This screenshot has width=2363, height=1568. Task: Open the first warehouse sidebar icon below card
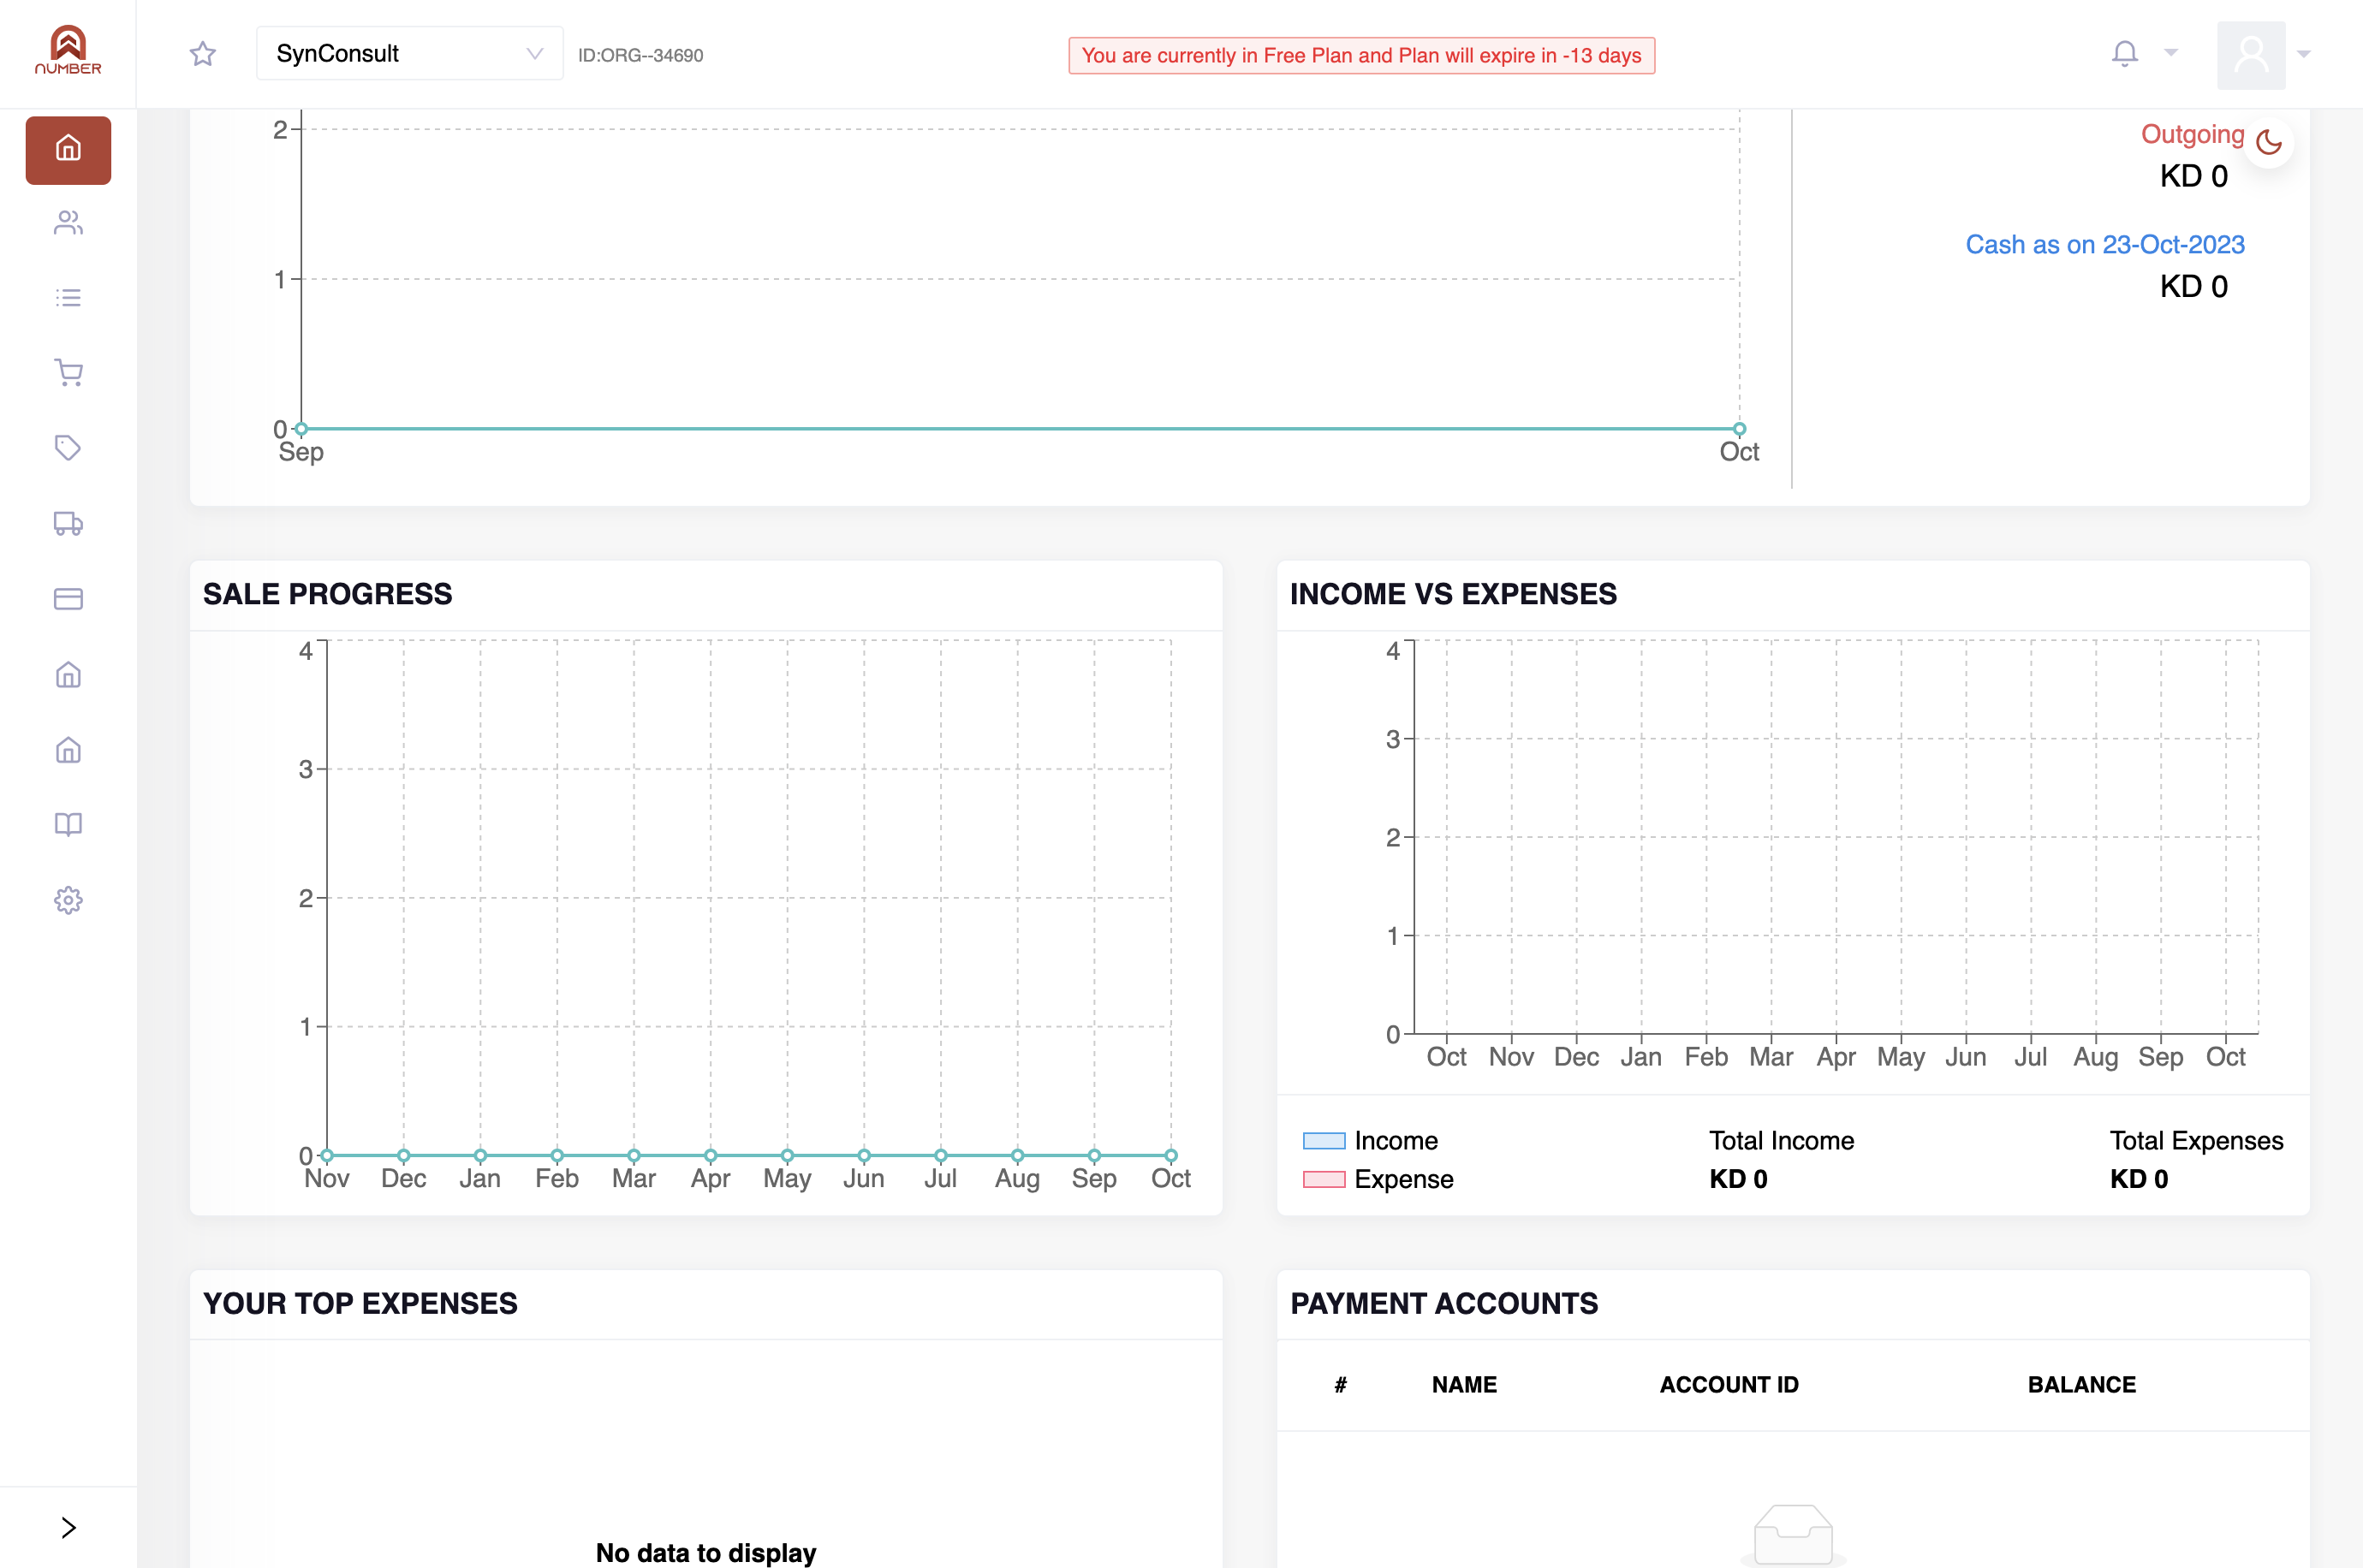(x=68, y=674)
